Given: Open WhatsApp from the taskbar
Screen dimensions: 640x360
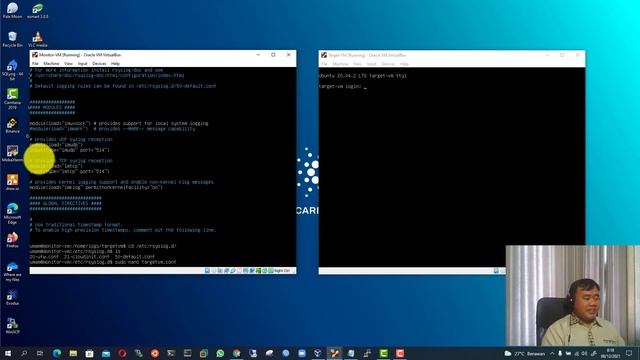Looking at the screenshot, I should pos(220,353).
